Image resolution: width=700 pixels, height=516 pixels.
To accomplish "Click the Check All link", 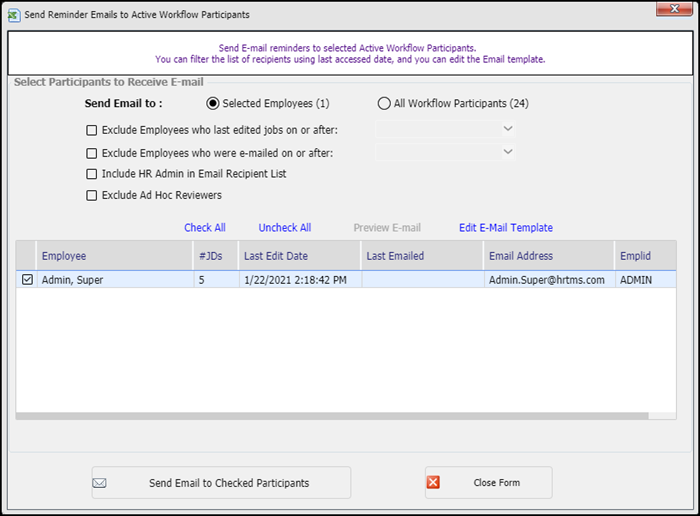I will [204, 228].
